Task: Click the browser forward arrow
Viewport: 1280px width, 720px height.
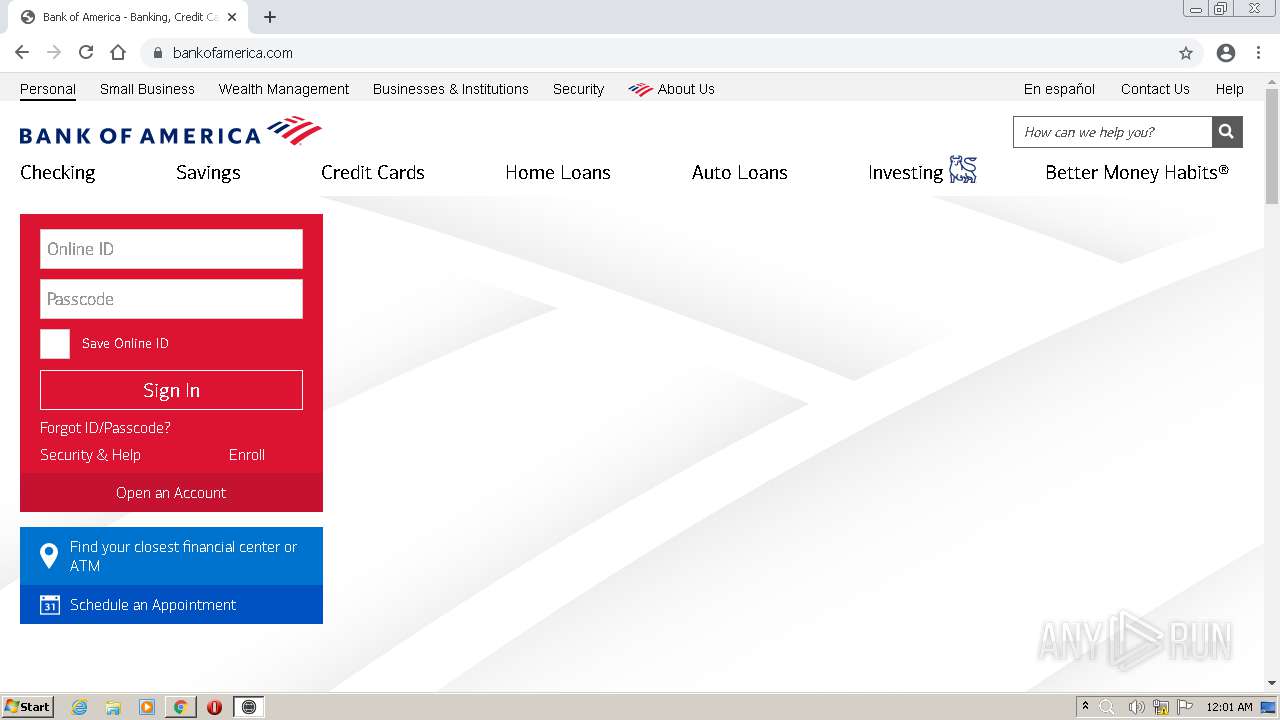Action: click(x=54, y=53)
